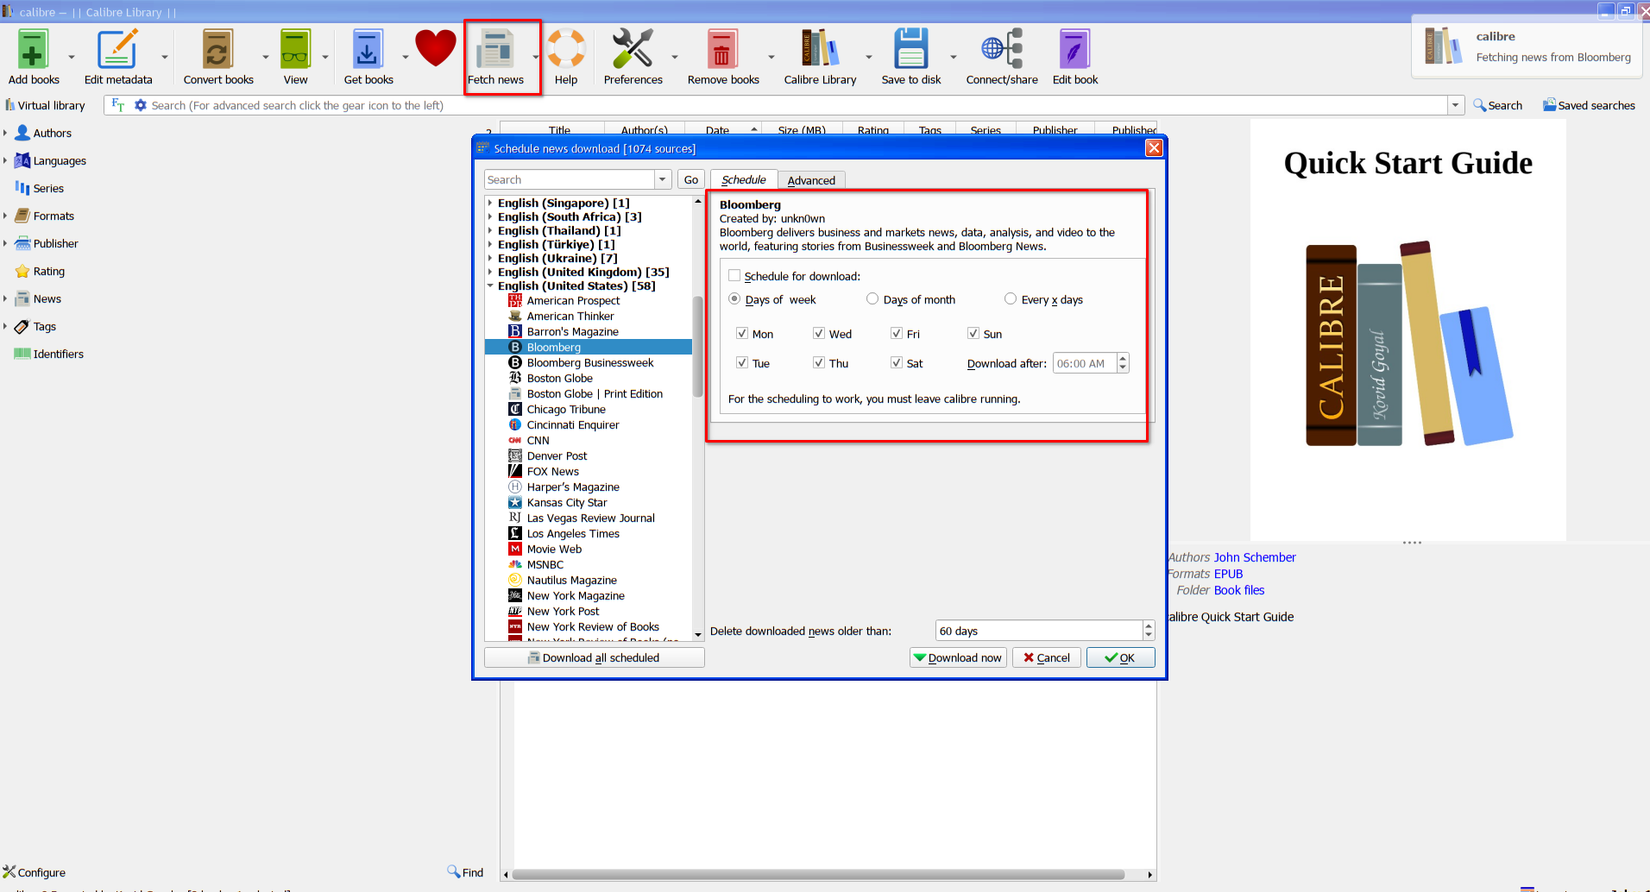Click the full-text search icon in search bar
Screen dimensions: 1650x892
[x=118, y=105]
